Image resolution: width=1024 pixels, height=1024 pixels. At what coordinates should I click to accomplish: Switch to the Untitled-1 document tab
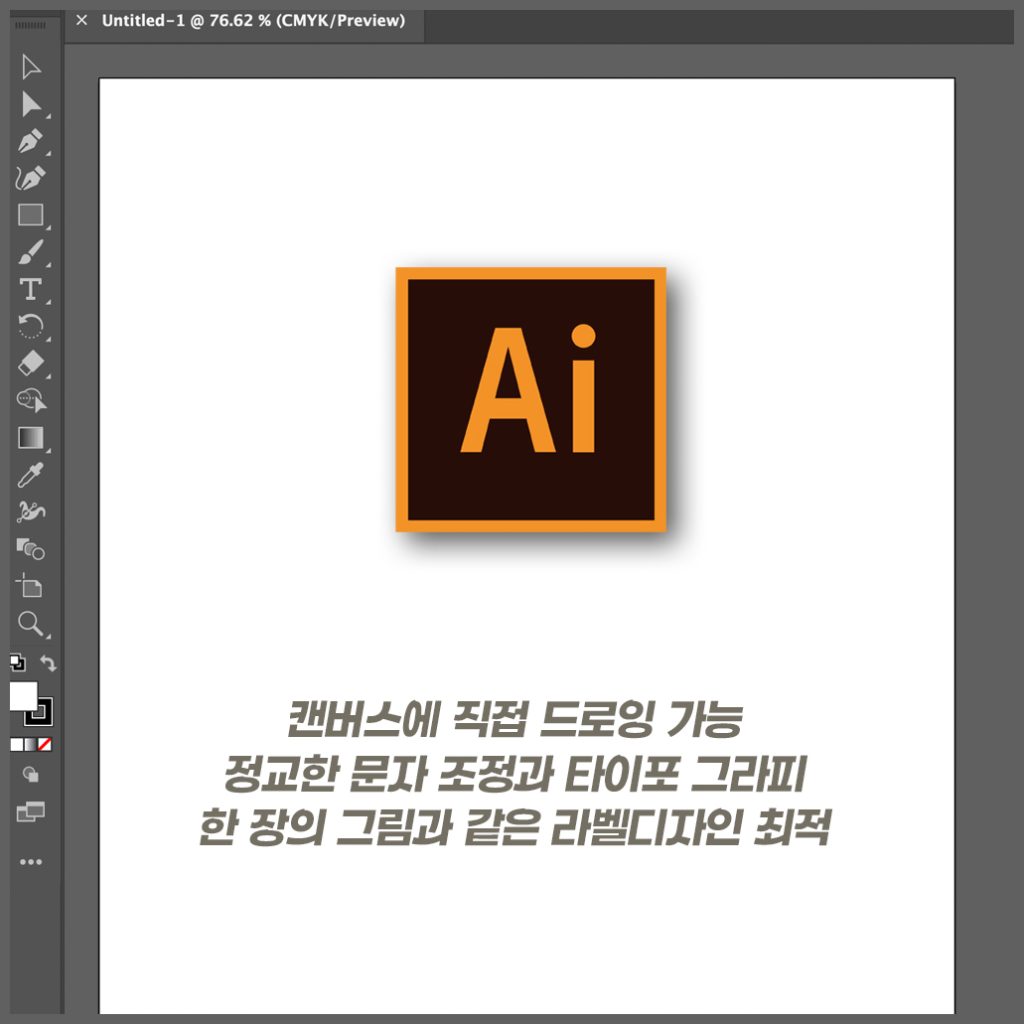click(253, 21)
